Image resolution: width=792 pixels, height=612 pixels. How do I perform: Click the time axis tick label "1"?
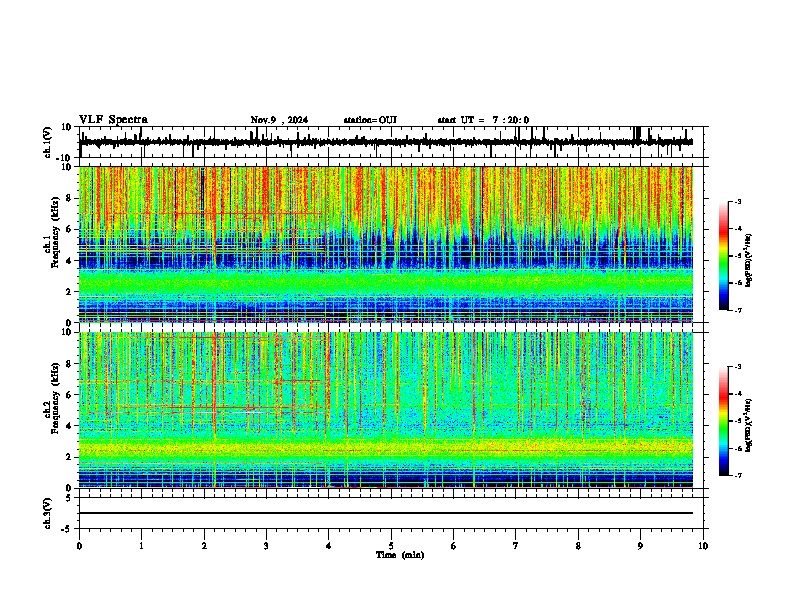(x=141, y=546)
